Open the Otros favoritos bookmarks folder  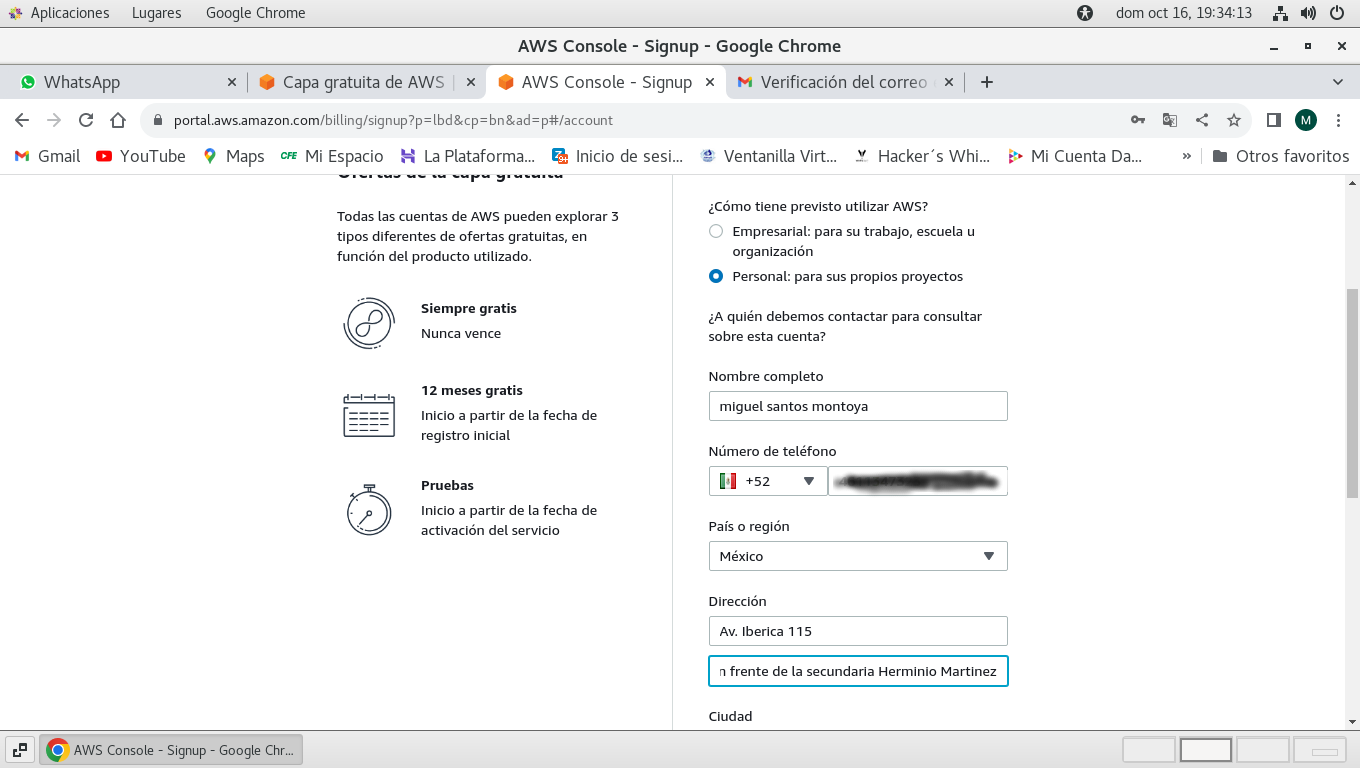pos(1280,156)
